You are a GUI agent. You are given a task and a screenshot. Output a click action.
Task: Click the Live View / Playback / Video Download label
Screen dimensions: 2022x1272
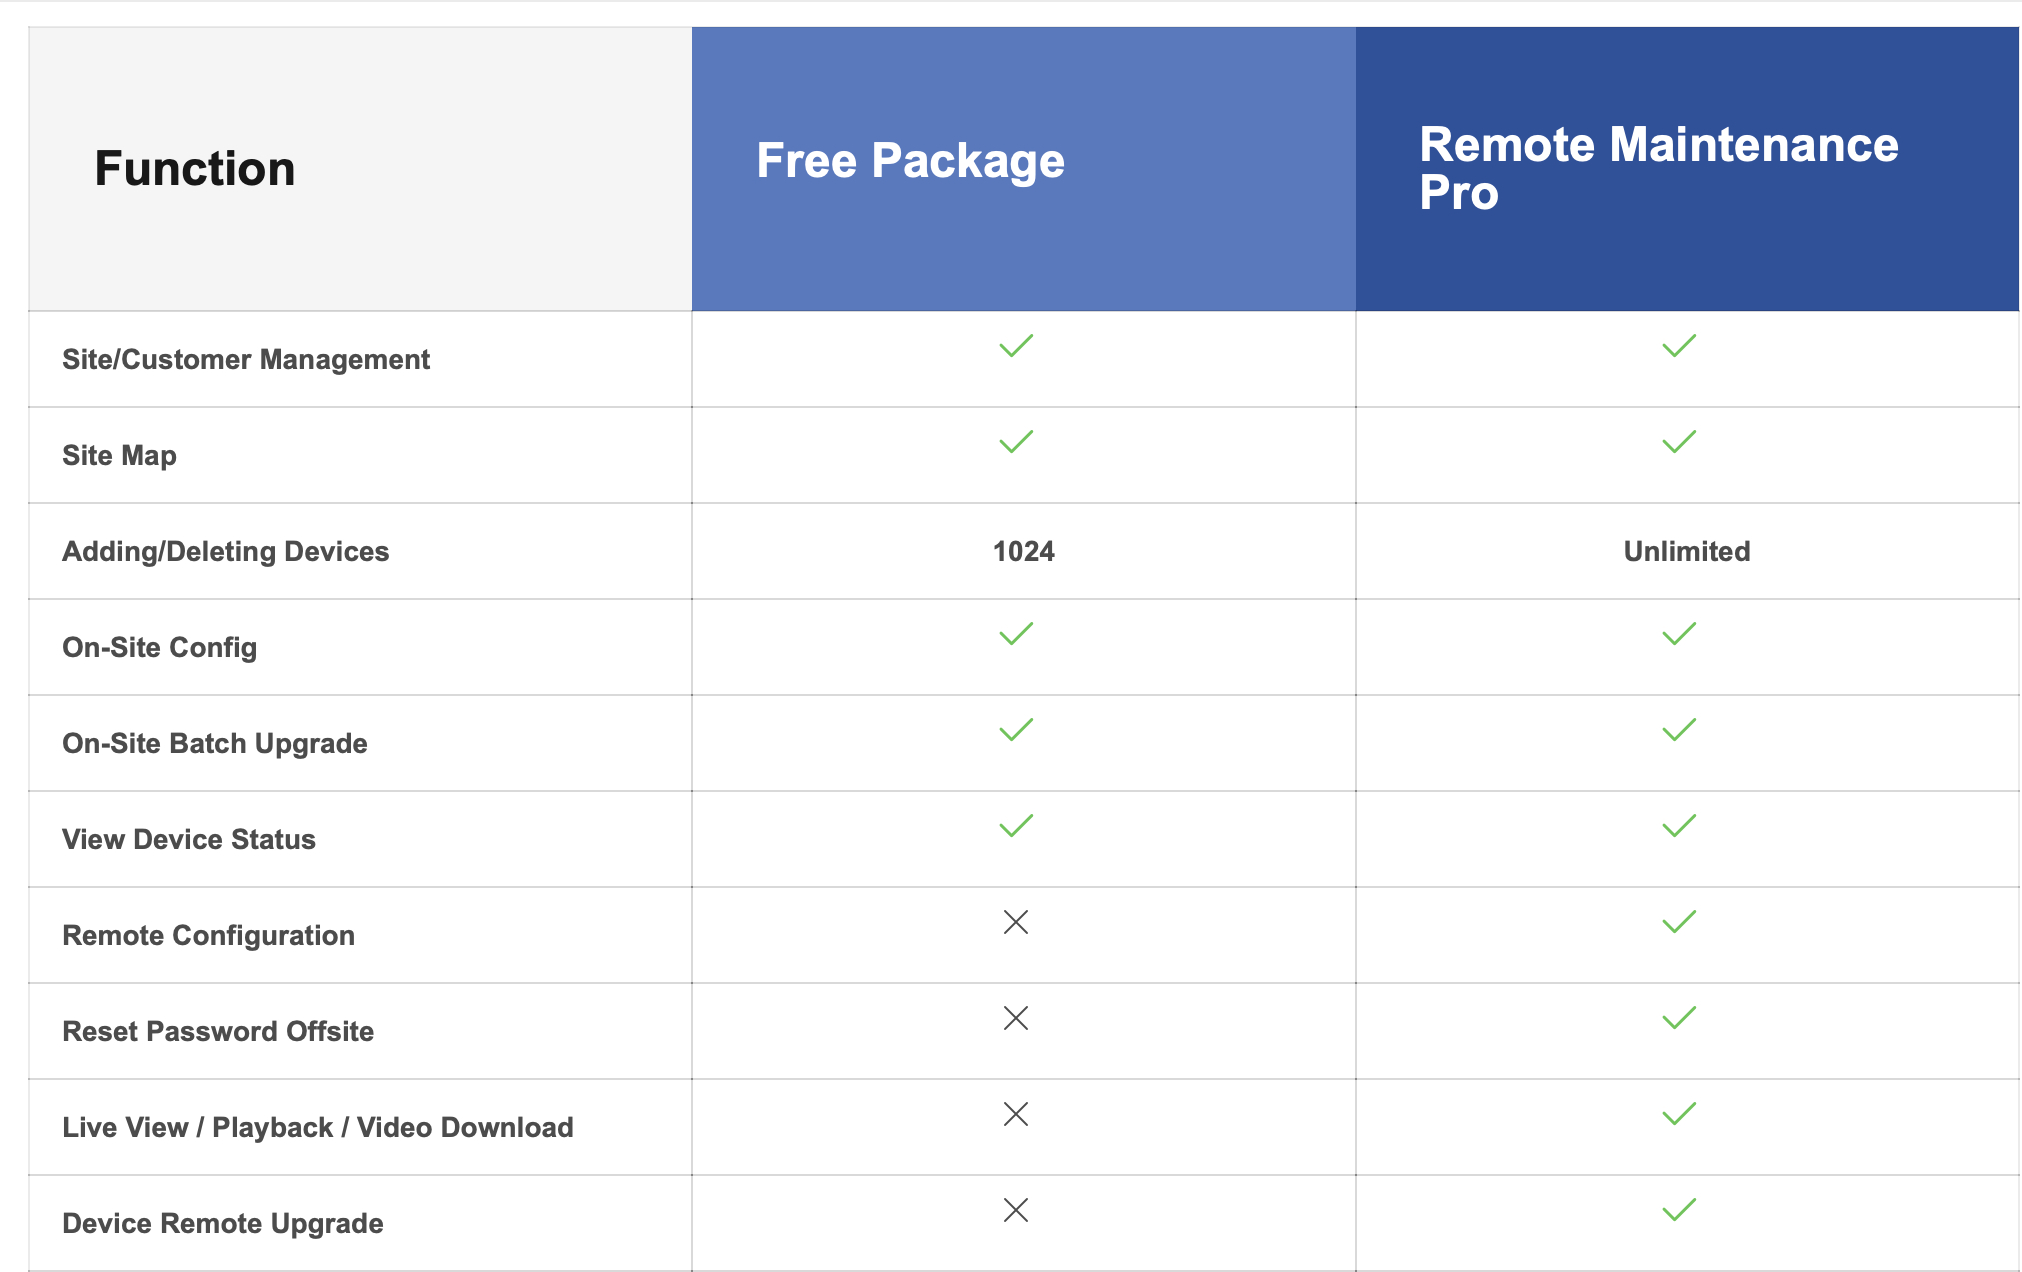point(317,1128)
